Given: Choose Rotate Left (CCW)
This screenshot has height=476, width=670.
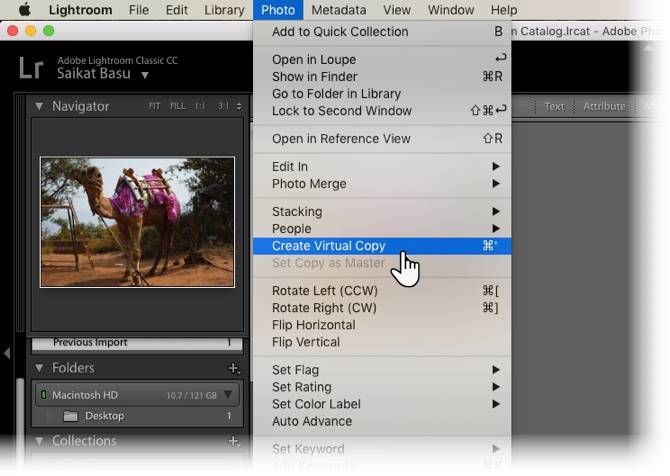Looking at the screenshot, I should click(382, 291).
